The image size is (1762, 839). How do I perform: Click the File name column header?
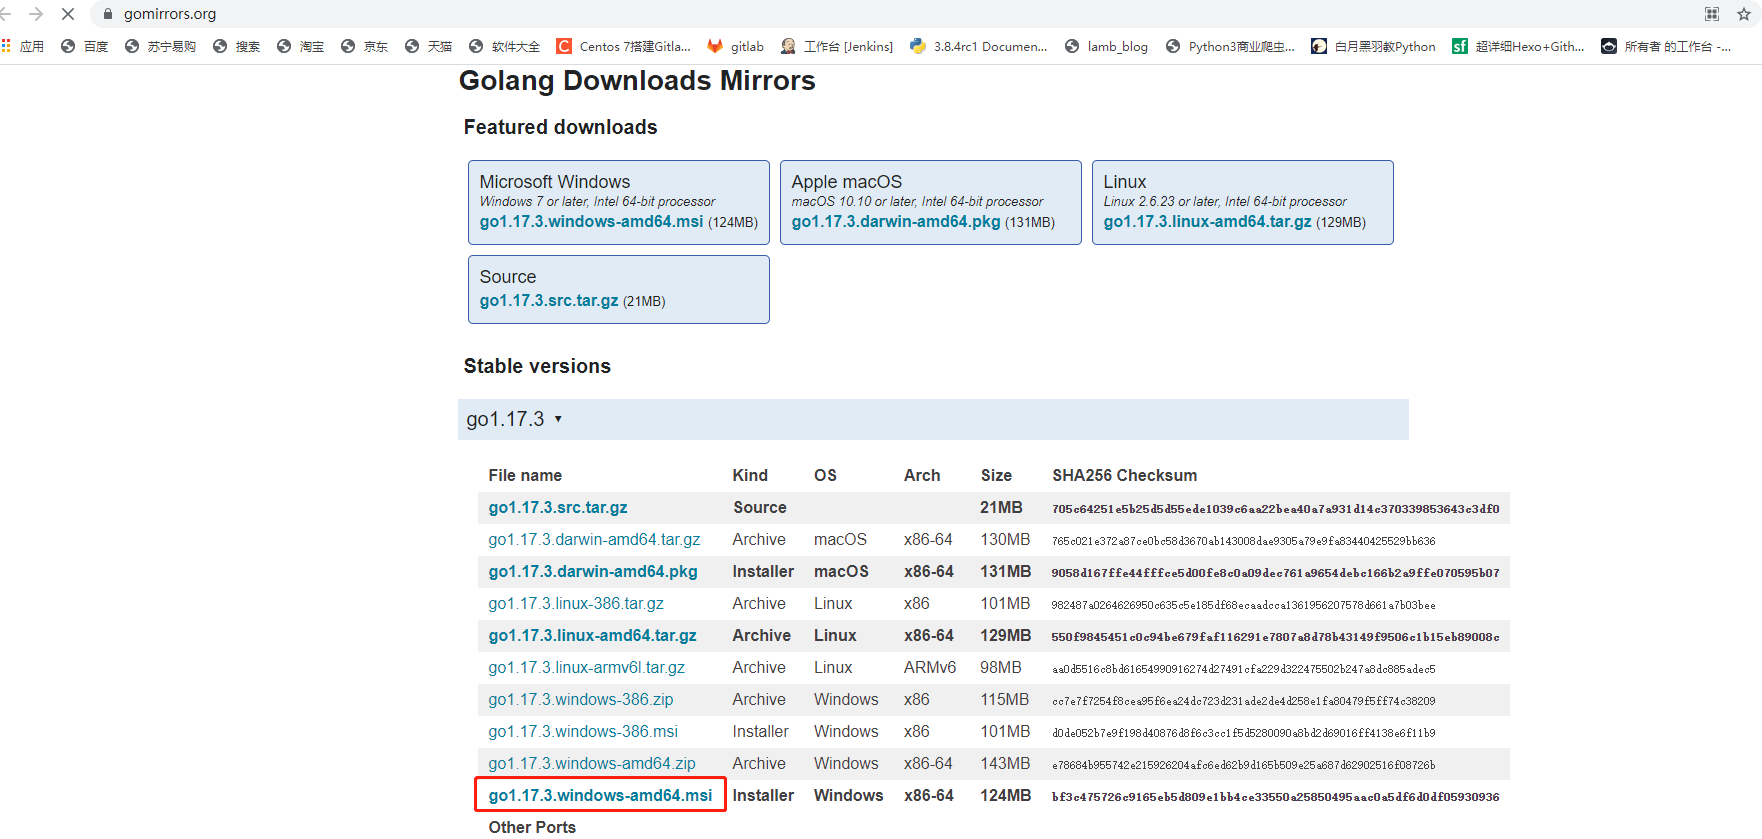(525, 476)
